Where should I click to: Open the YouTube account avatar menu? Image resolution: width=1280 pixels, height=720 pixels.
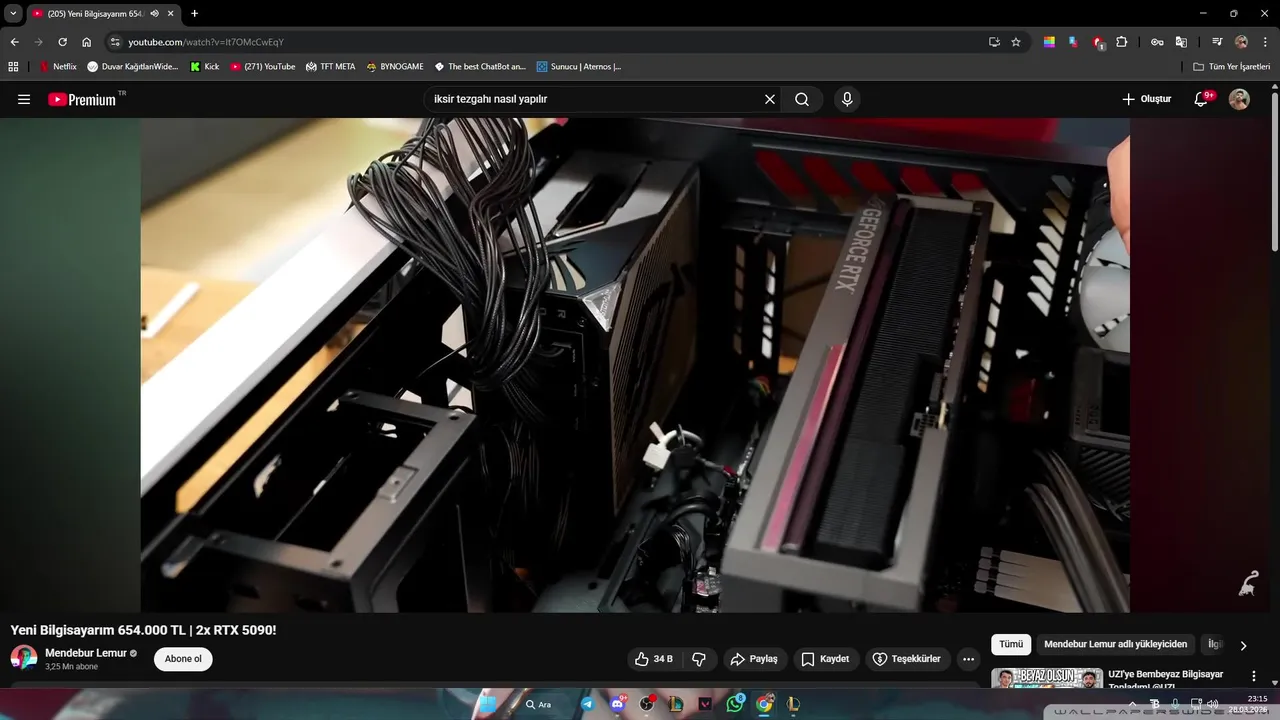click(1239, 99)
